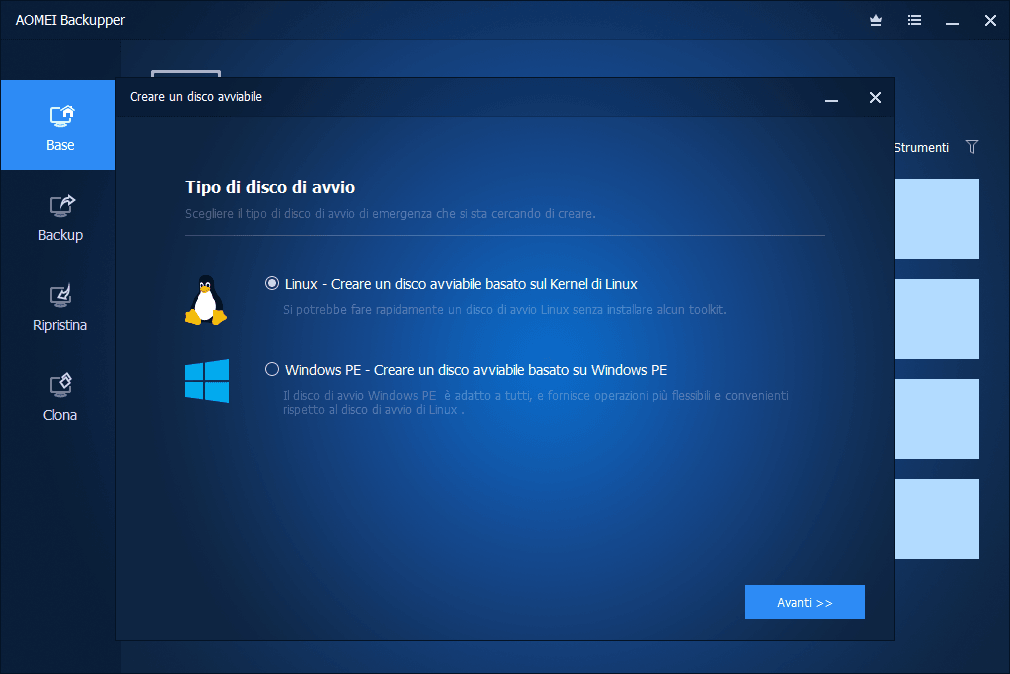Click the 'Creare un disco avviabile' dialog title
Screen dimensions: 1010x674
tap(196, 97)
